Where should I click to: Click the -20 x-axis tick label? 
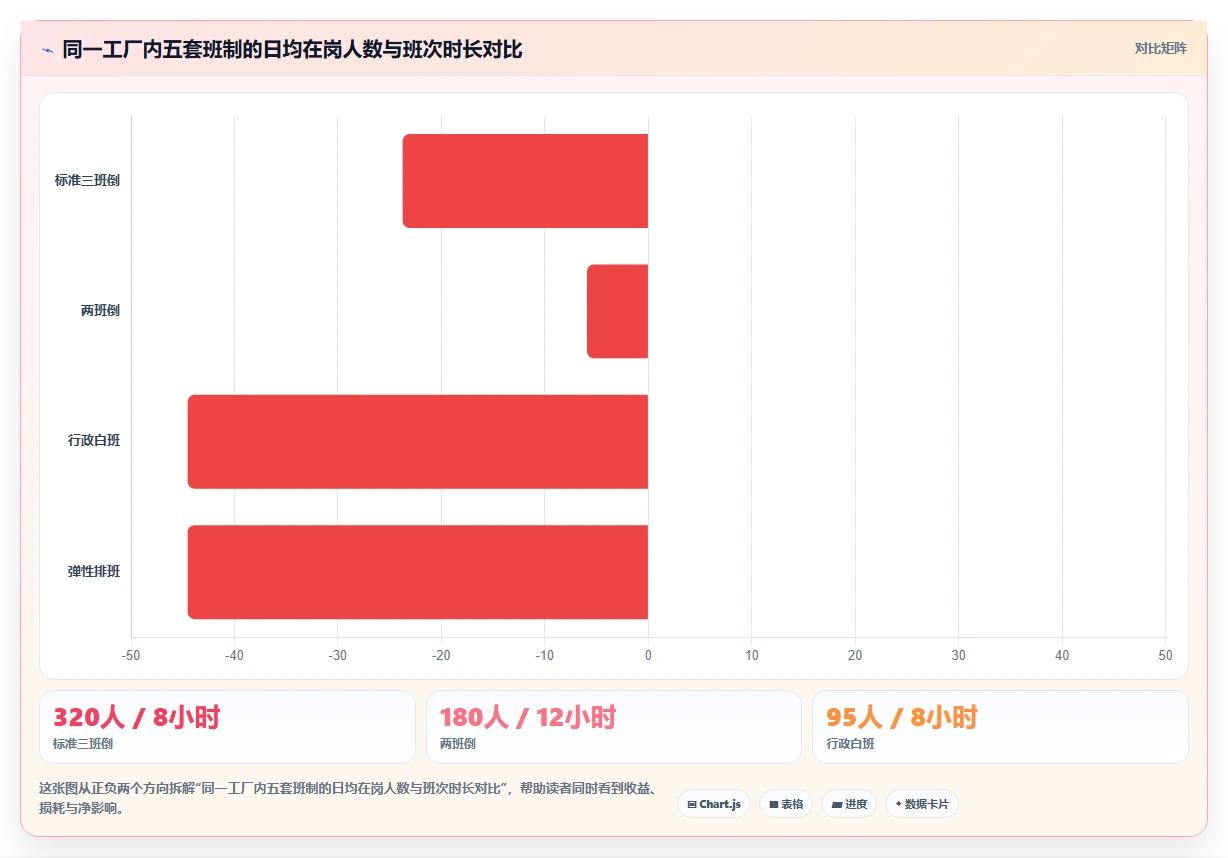[441, 656]
